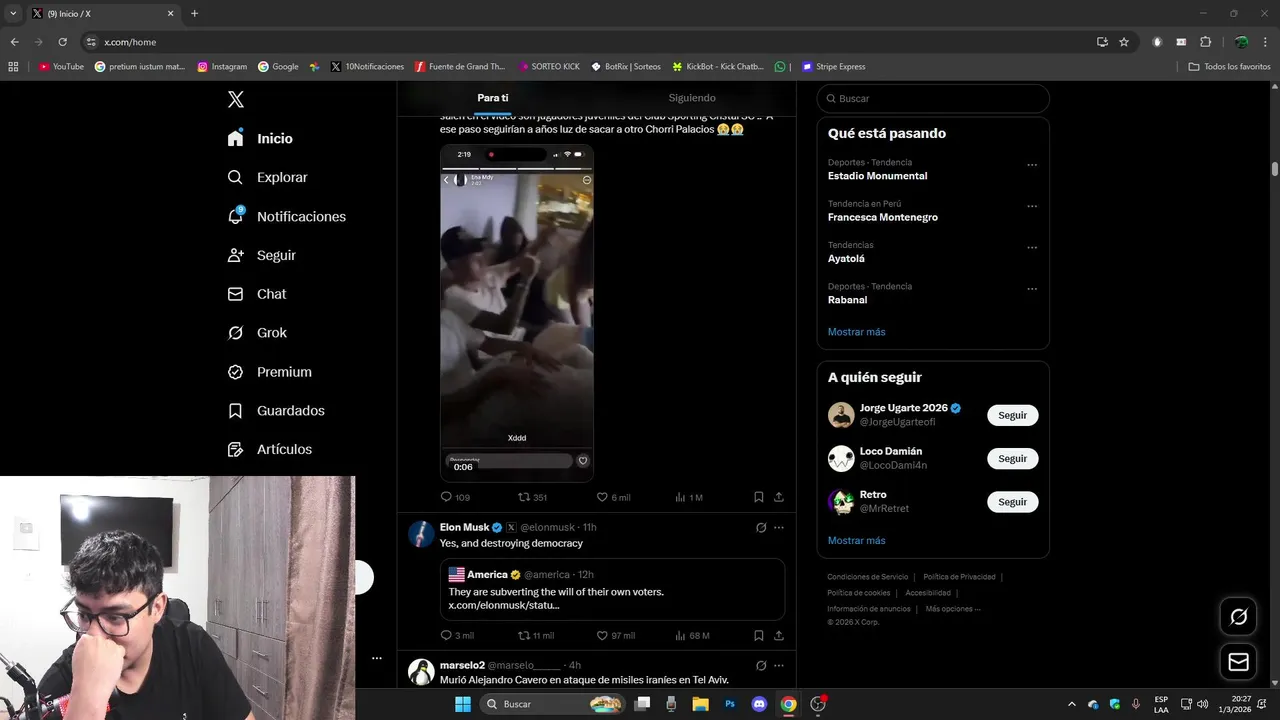Click the address bar showing x.com/home

click(590, 42)
